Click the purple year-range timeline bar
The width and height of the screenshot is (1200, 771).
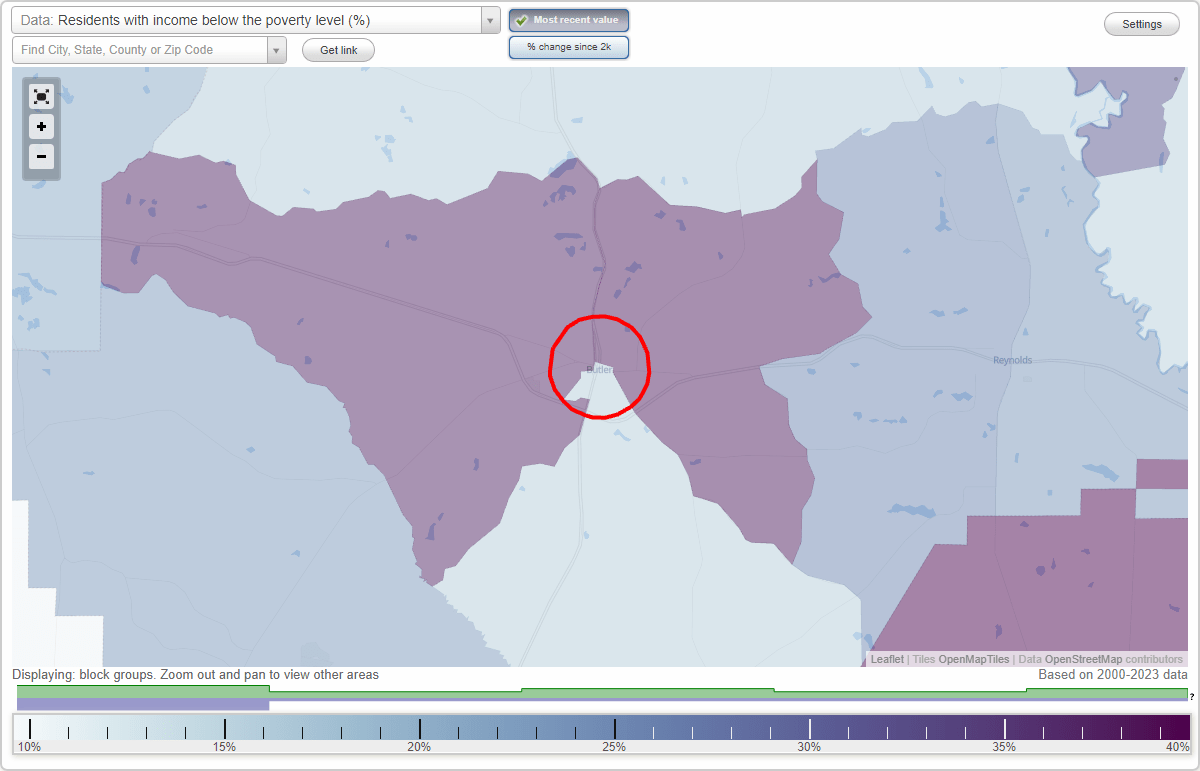click(140, 703)
